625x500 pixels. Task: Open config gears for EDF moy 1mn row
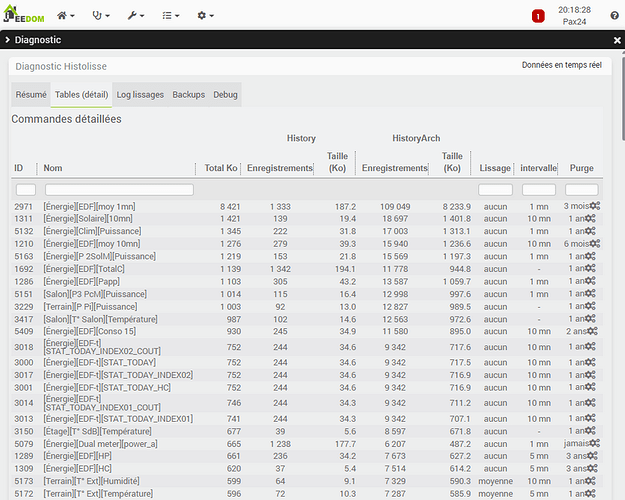pyautogui.click(x=594, y=205)
